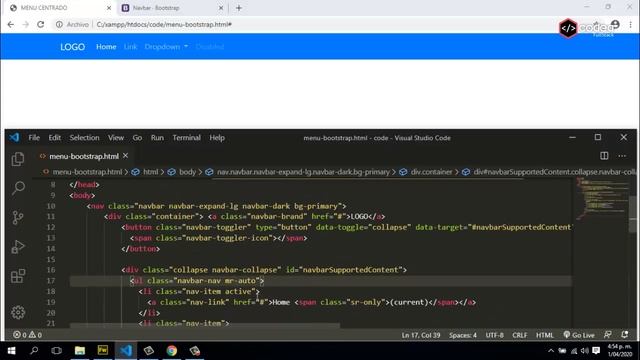Click the Link nav item
This screenshot has width=640, height=360.
coord(130,47)
